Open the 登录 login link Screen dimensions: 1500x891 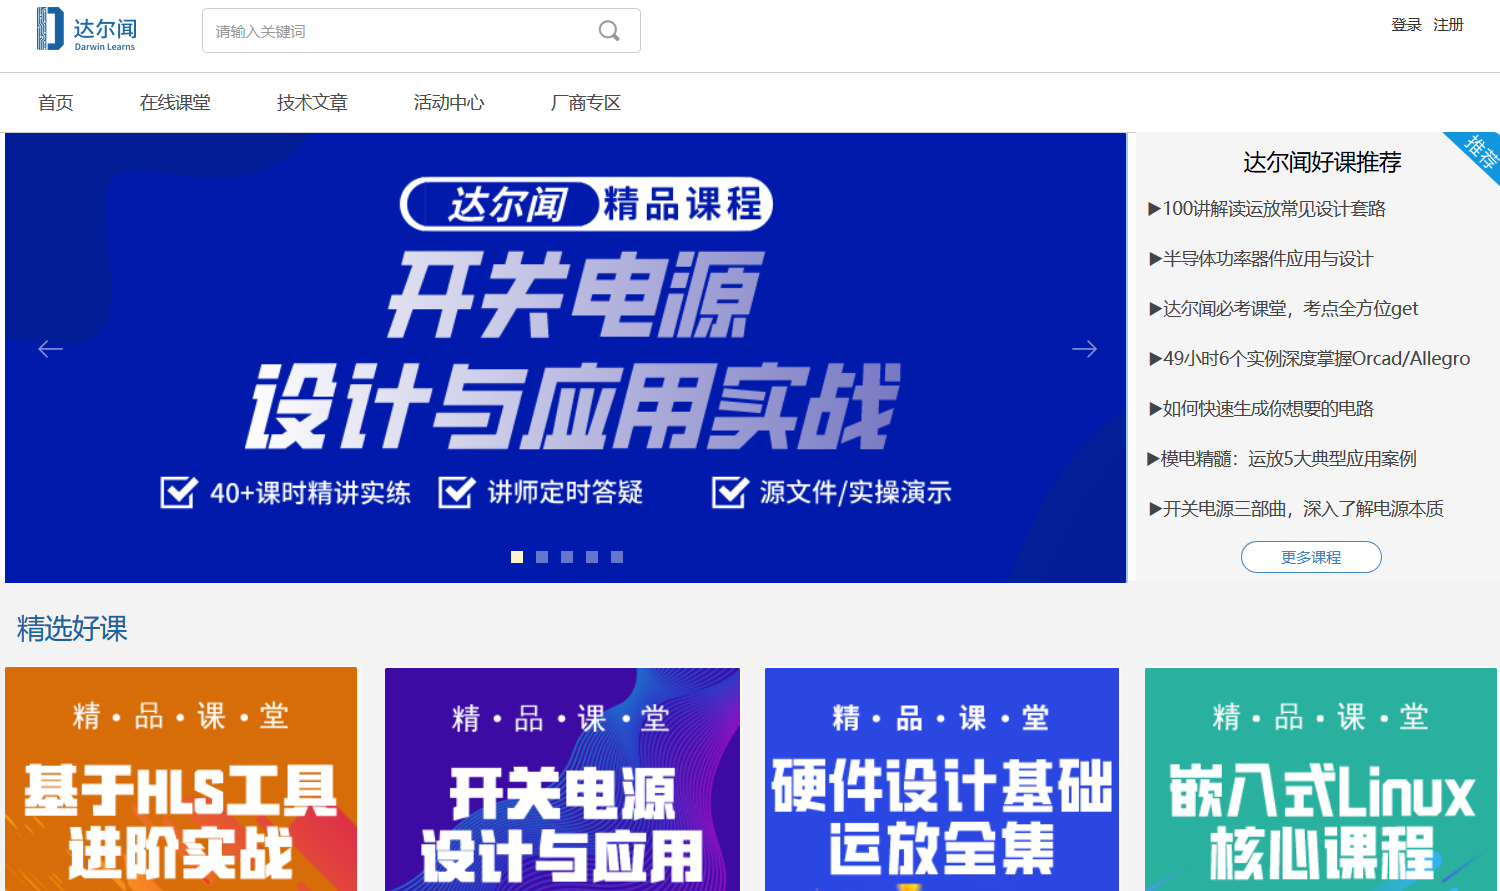(1406, 25)
